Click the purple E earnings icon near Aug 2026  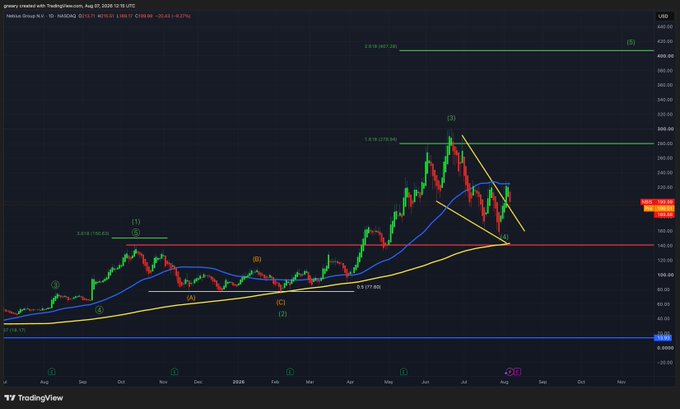point(517,372)
